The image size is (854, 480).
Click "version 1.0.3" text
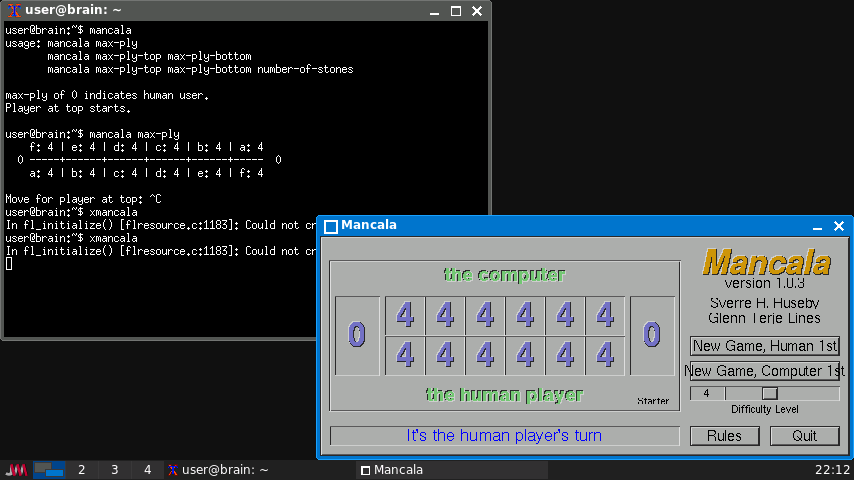tap(765, 283)
